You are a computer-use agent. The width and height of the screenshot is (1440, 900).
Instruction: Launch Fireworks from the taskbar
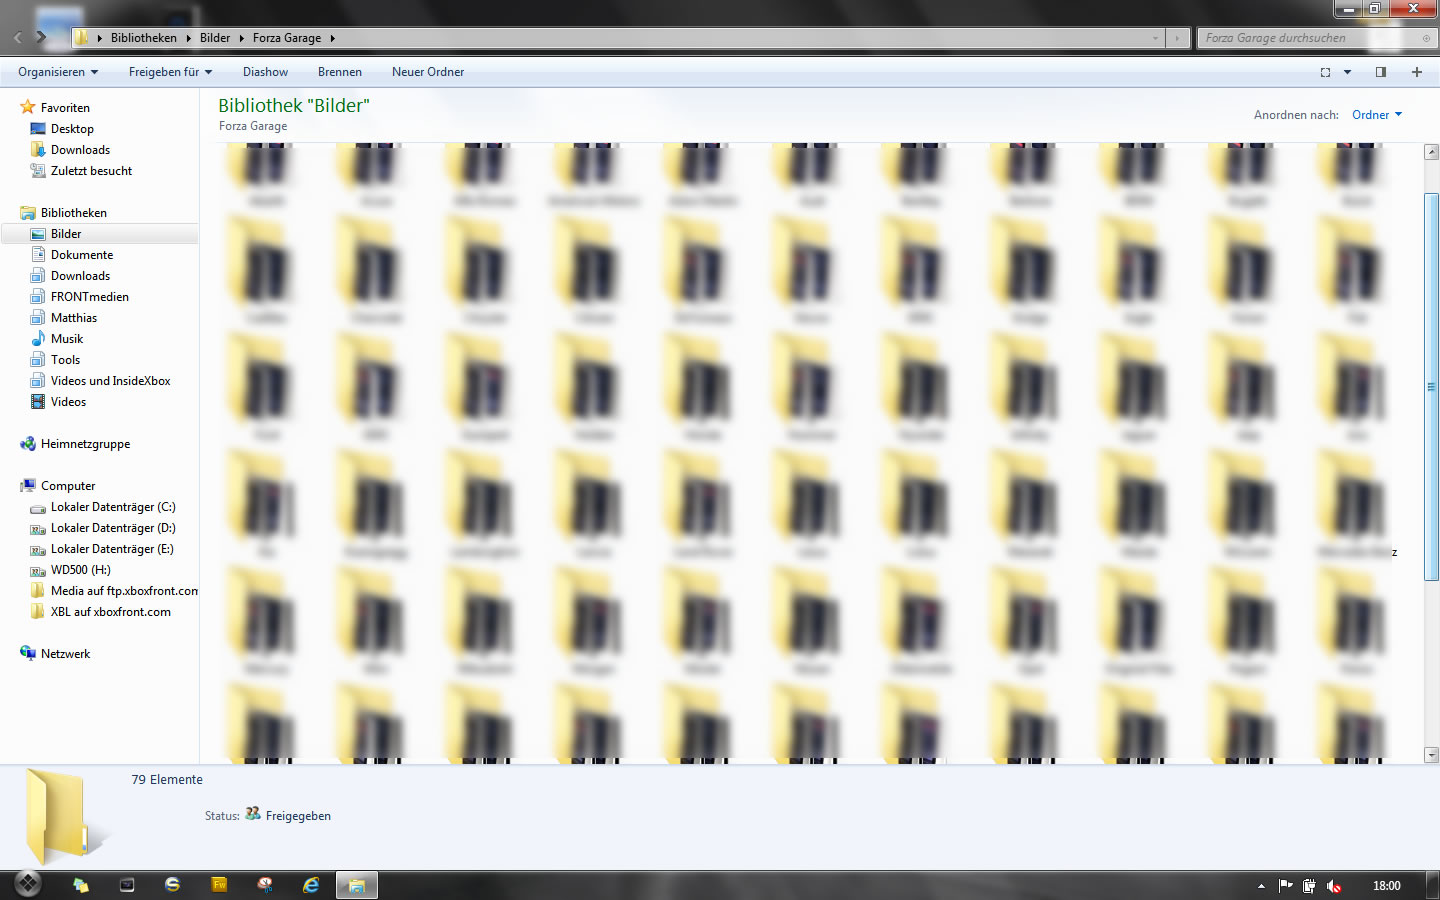point(219,885)
